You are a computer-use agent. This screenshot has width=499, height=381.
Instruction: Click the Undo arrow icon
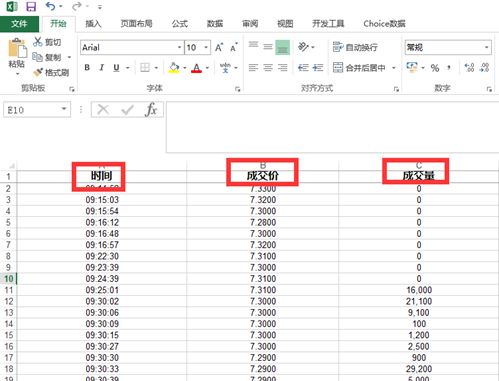[51, 6]
